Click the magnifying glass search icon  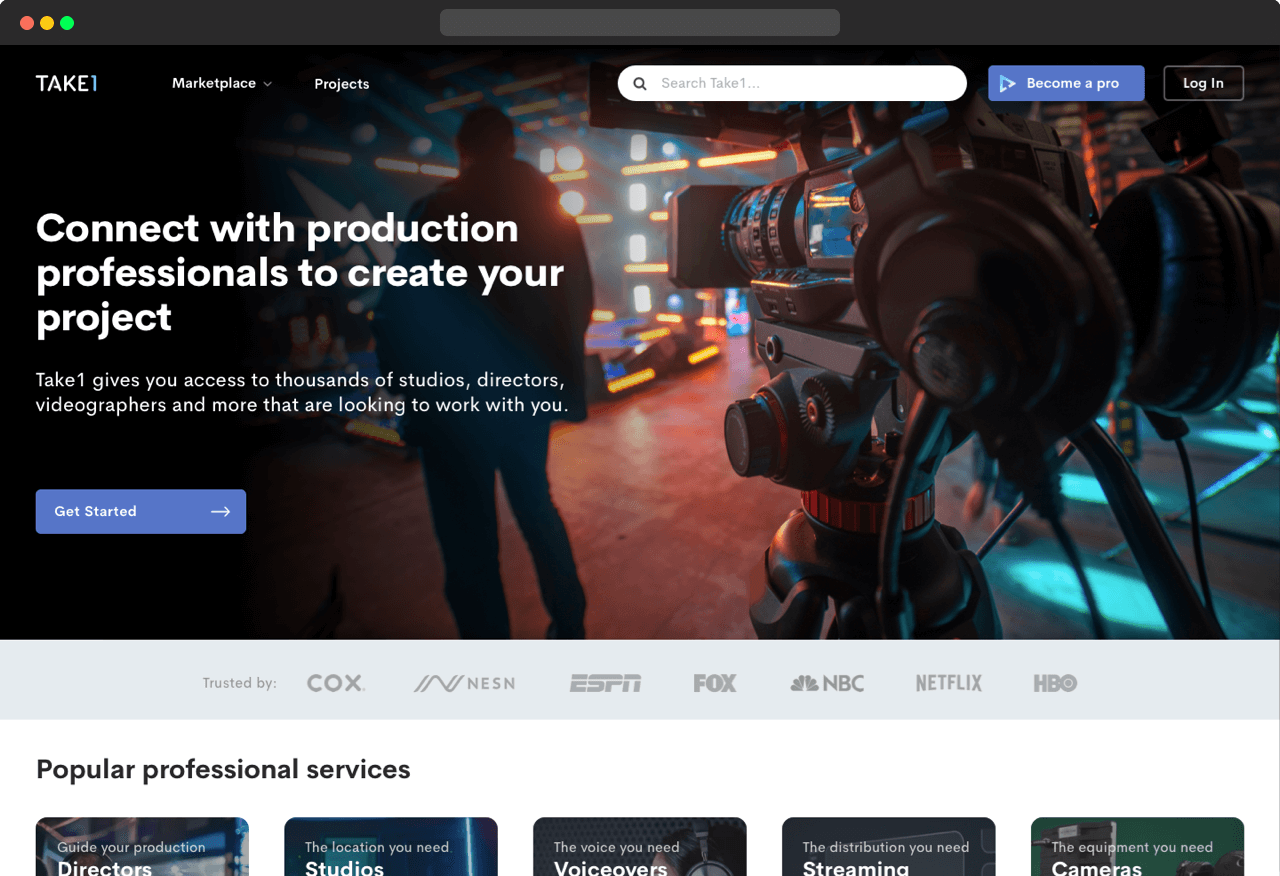[x=640, y=84]
